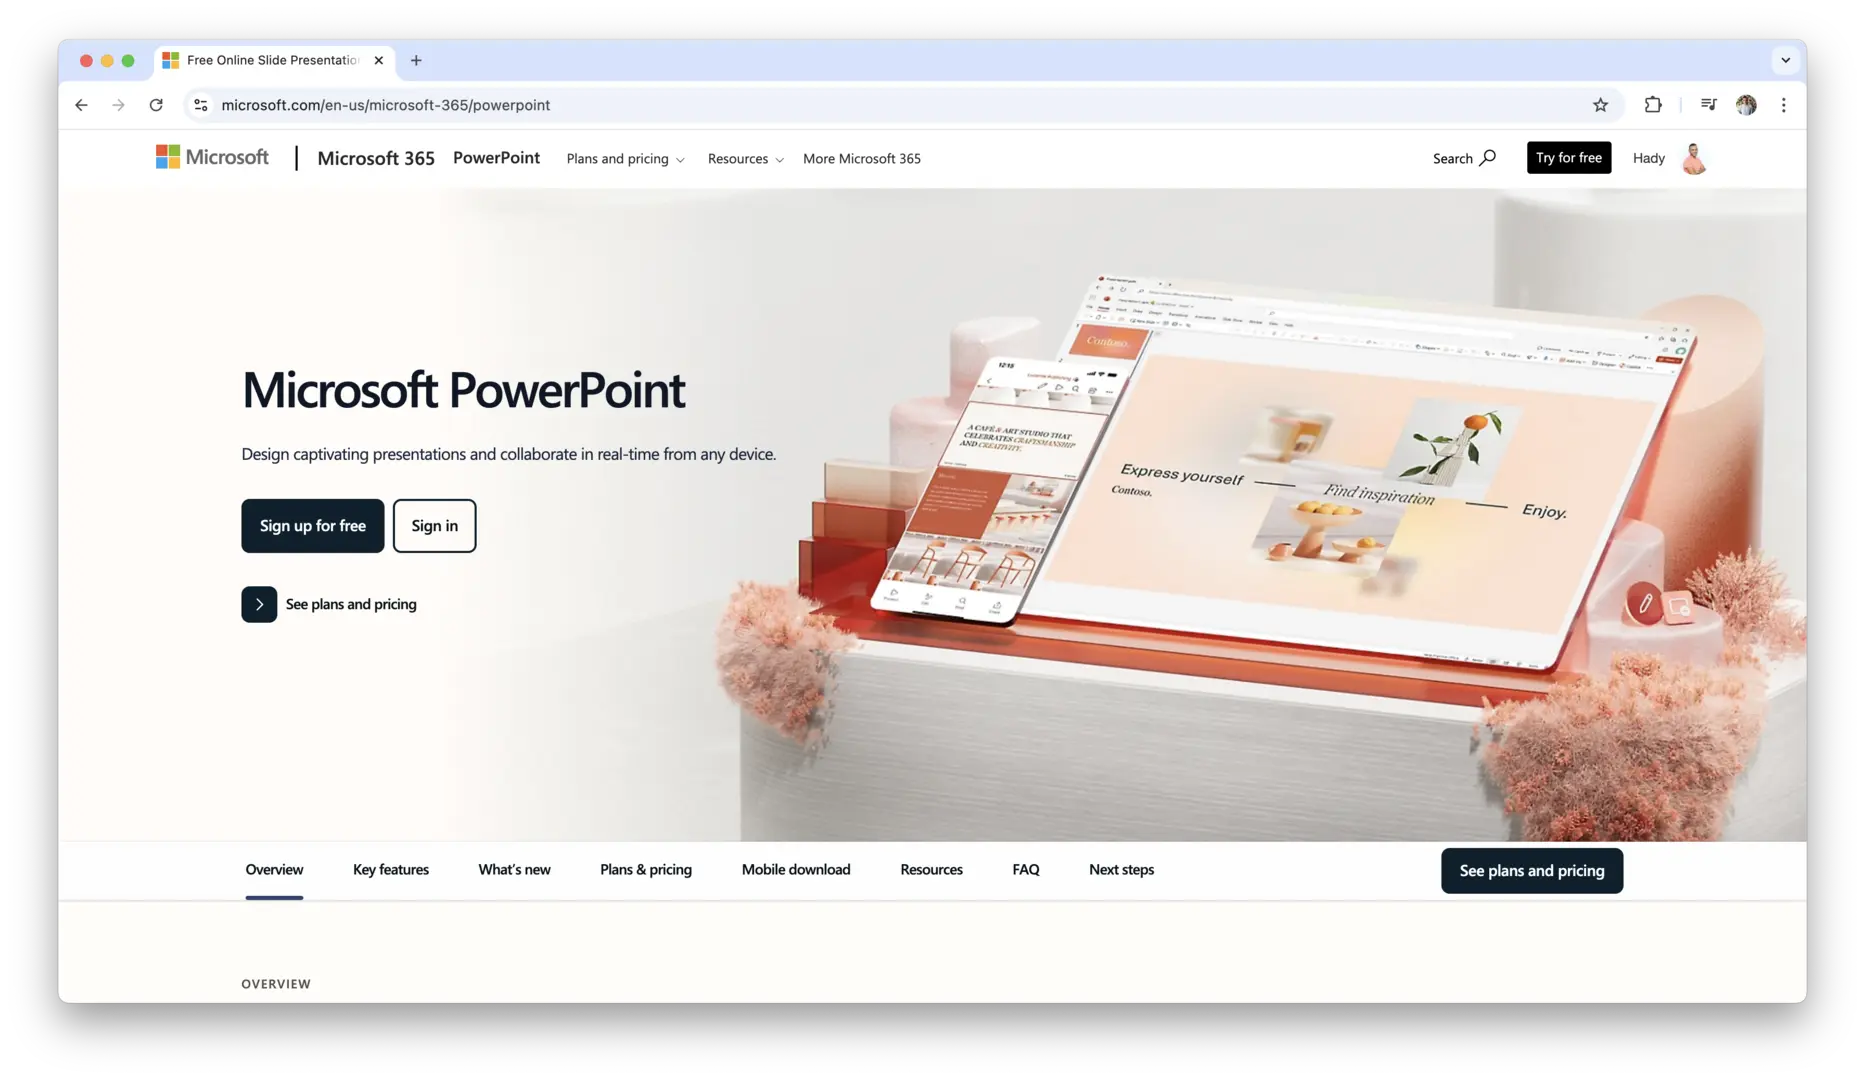Open site information icon in address bar
The height and width of the screenshot is (1080, 1865).
[201, 105]
